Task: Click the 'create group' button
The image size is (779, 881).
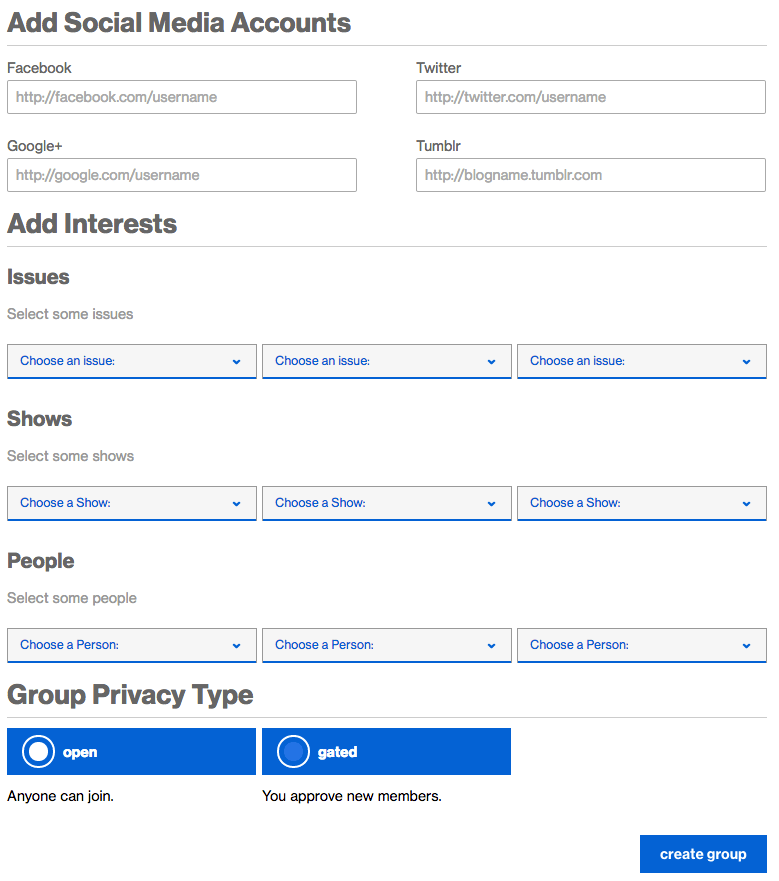Action: tap(703, 854)
